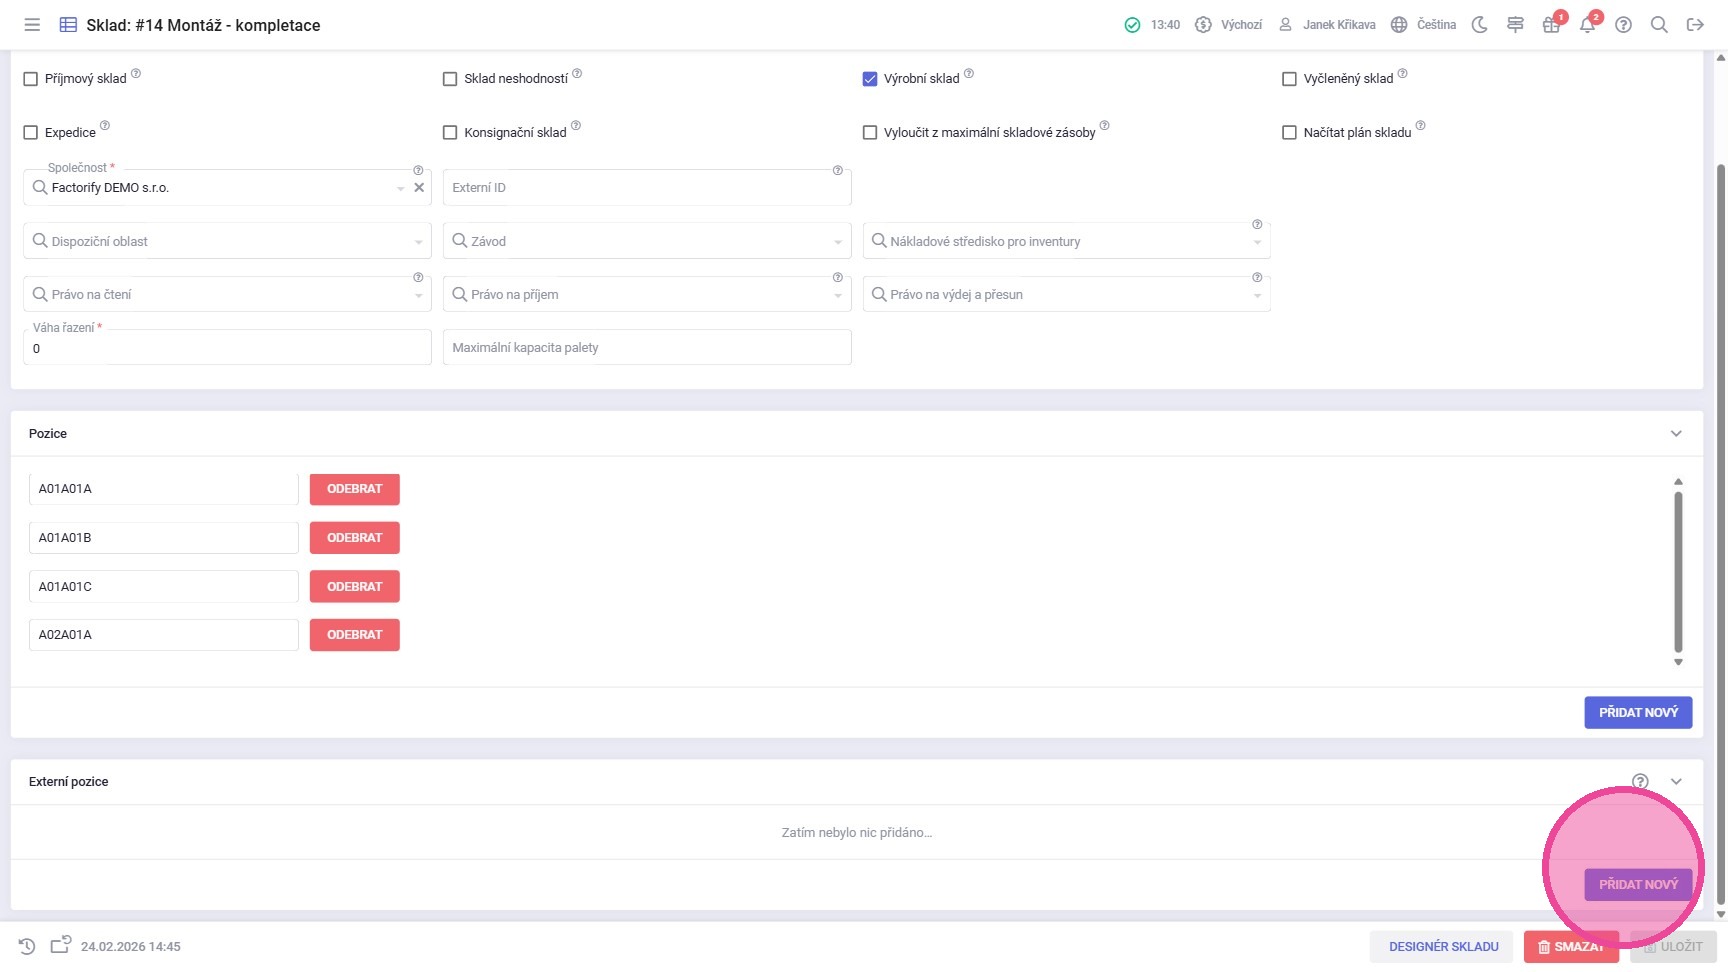Open change history clock icon
This screenshot has width=1728, height=972.
pos(27,946)
